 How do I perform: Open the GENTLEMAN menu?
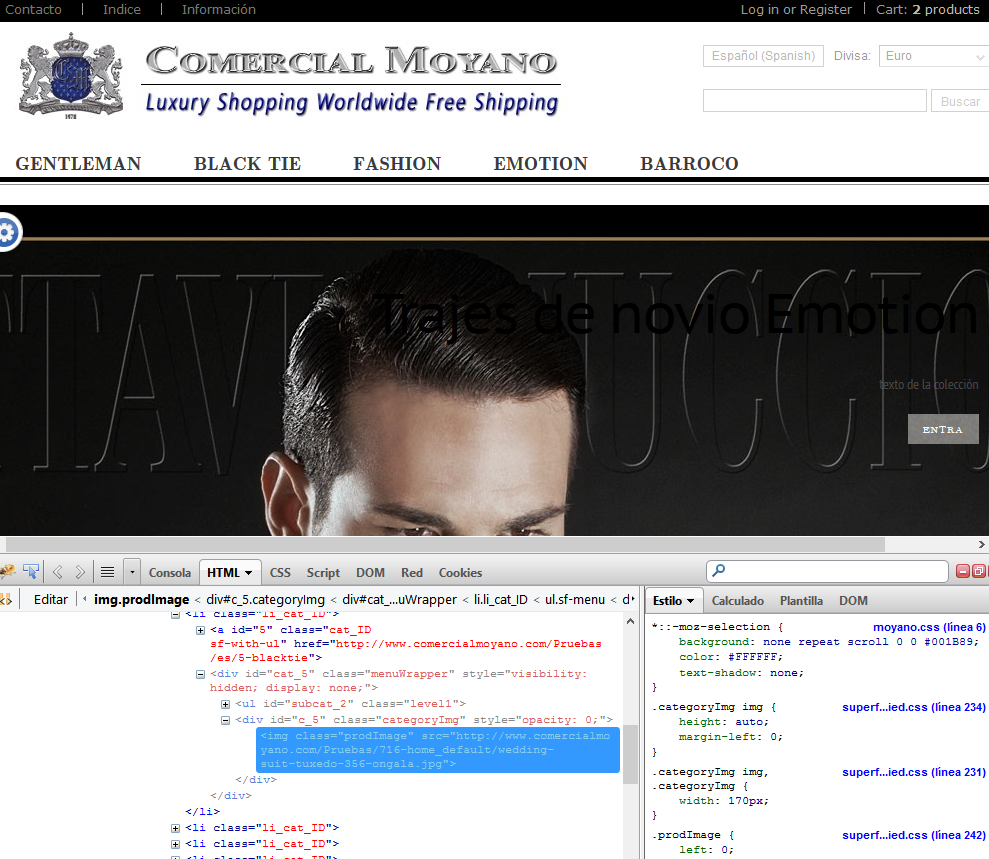click(78, 163)
